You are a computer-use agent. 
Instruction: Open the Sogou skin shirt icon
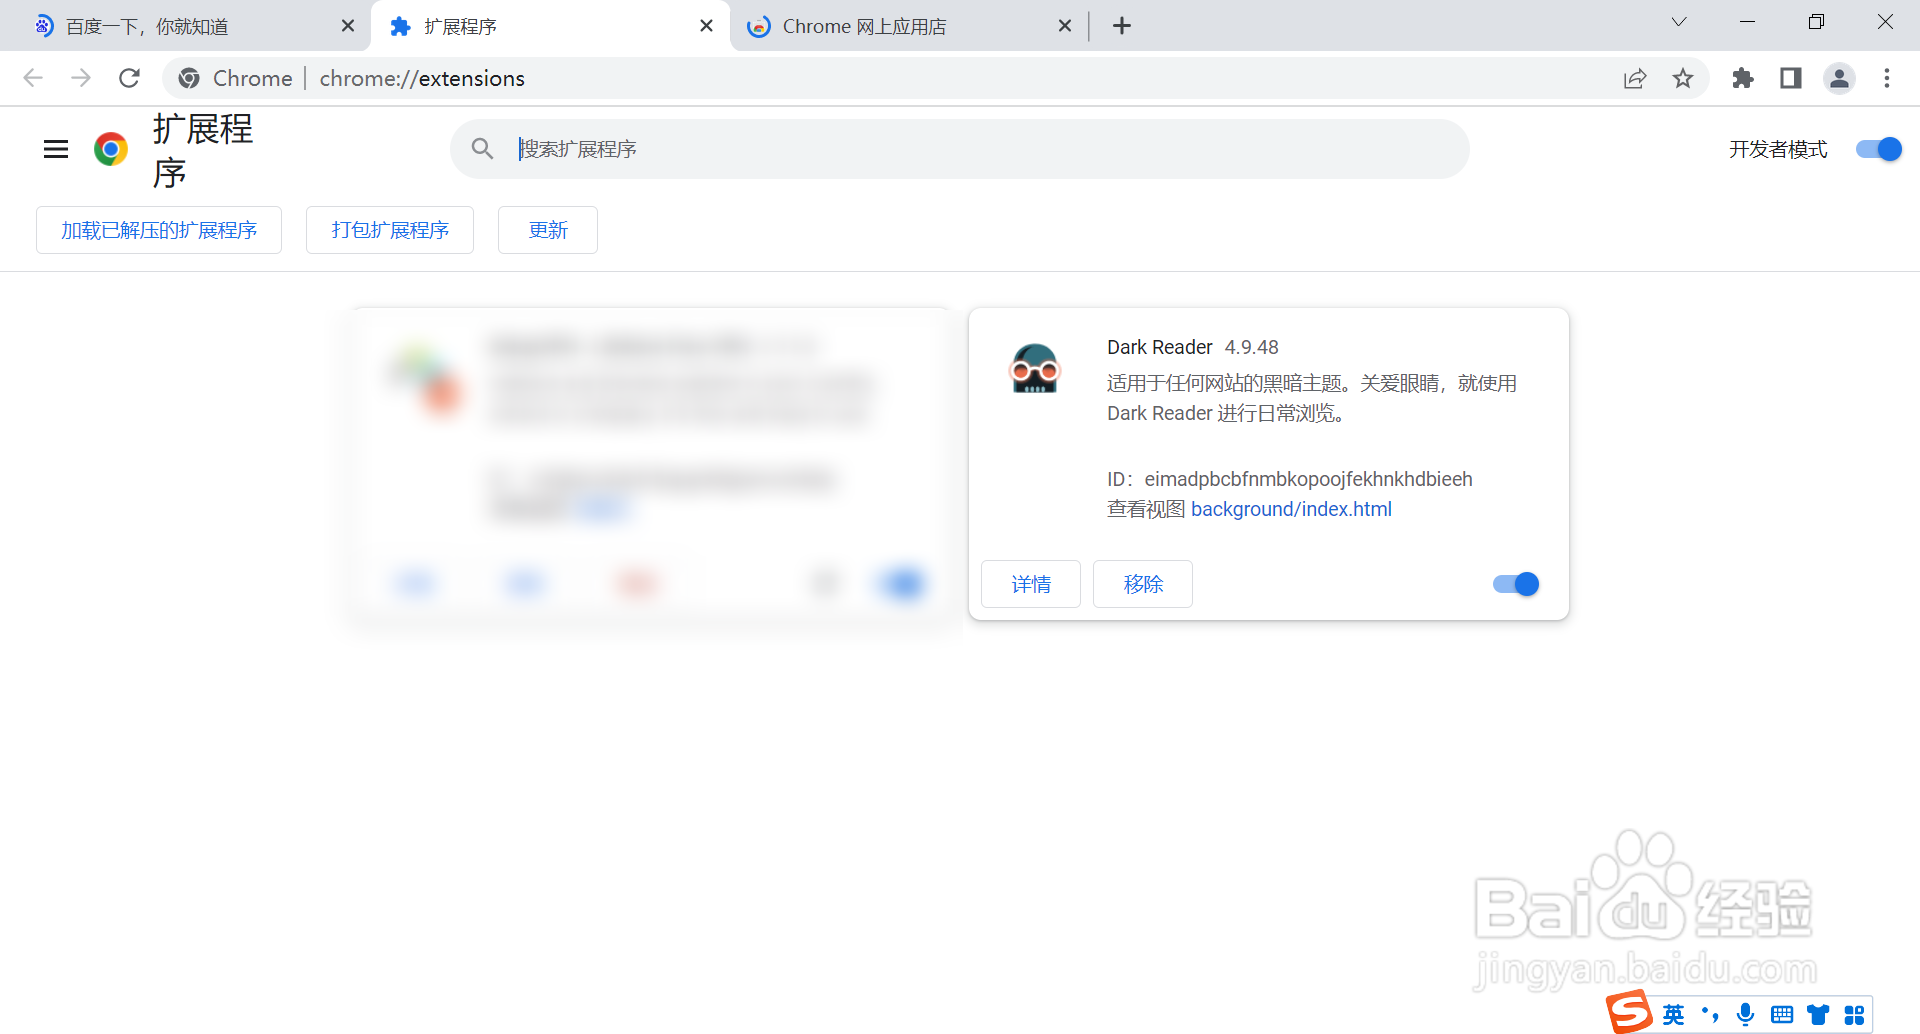point(1818,1015)
